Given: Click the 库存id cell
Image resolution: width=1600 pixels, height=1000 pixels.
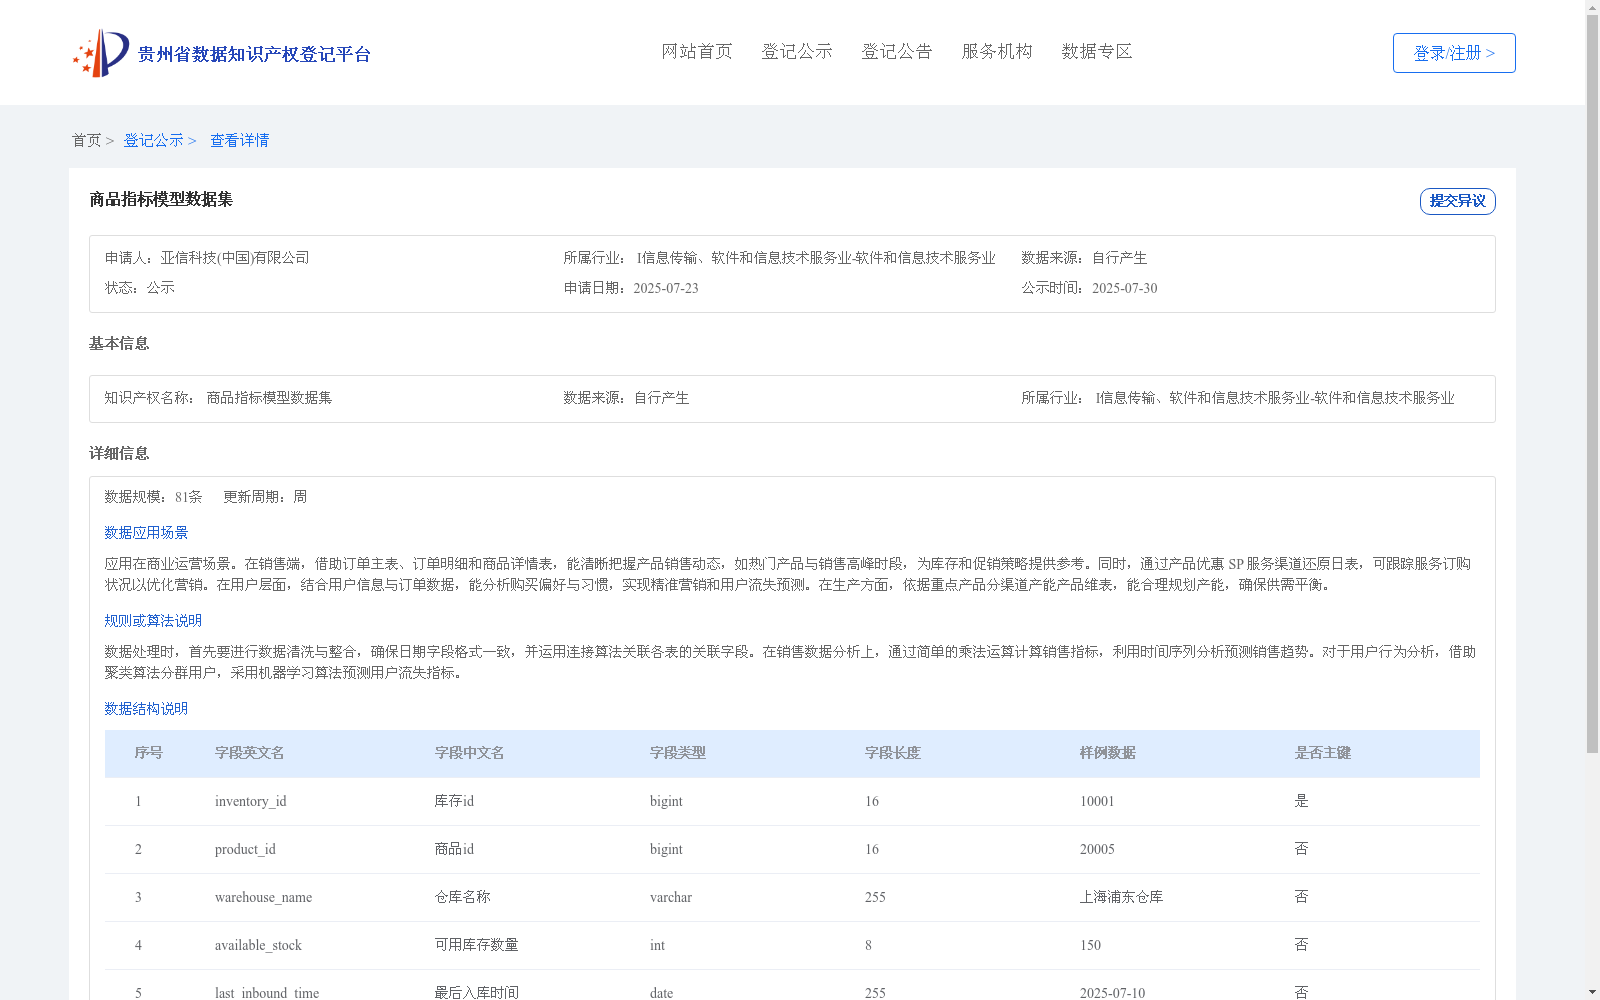Looking at the screenshot, I should (x=454, y=801).
